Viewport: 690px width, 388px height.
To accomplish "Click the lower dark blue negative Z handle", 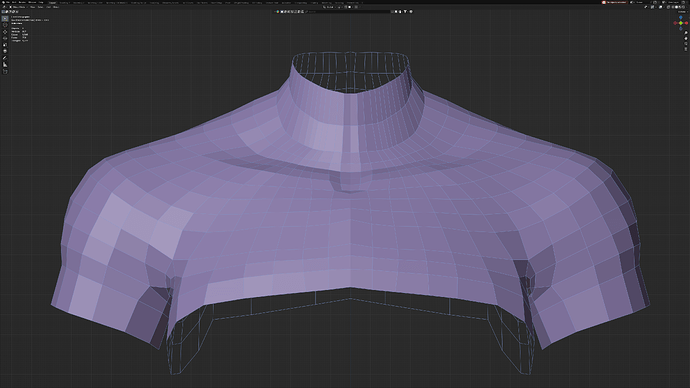I will point(681,29).
